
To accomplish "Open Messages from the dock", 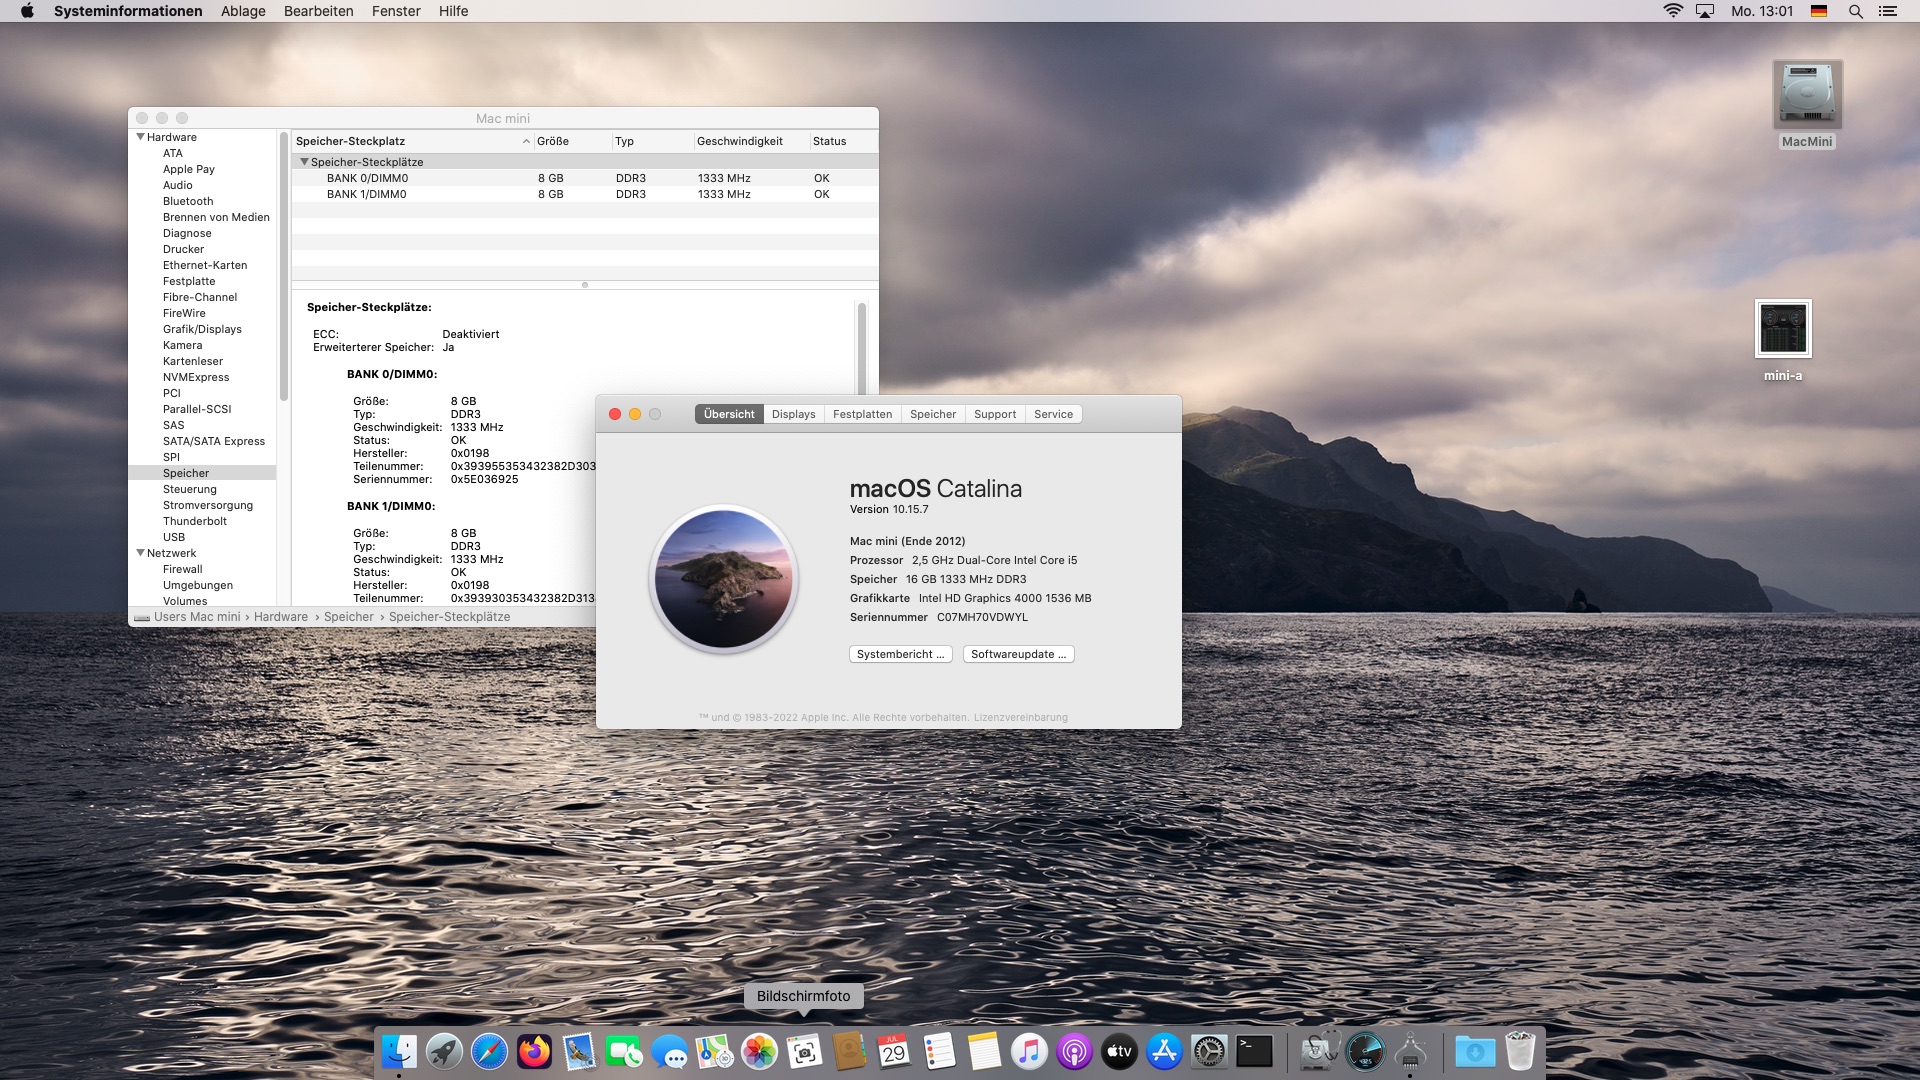I will point(669,1051).
